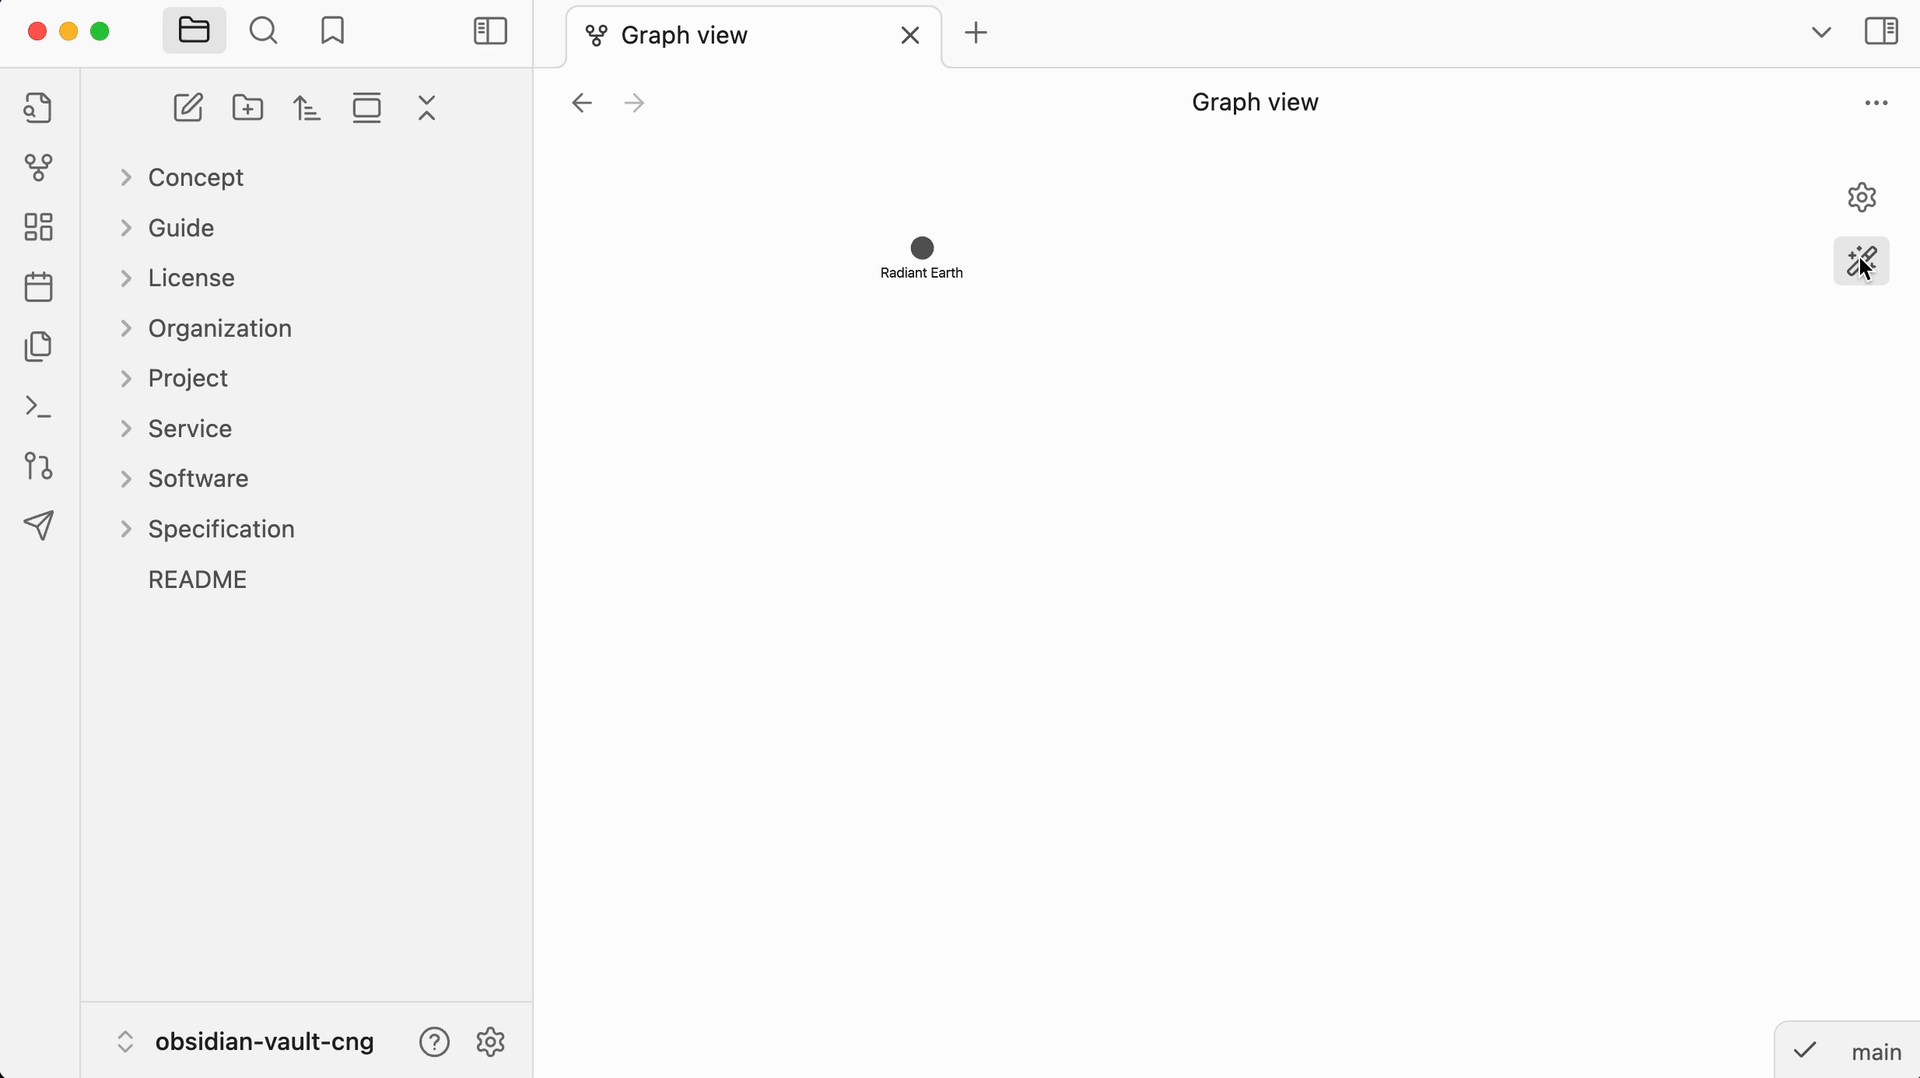Create a new note
Image resolution: width=1920 pixels, height=1078 pixels.
188,108
